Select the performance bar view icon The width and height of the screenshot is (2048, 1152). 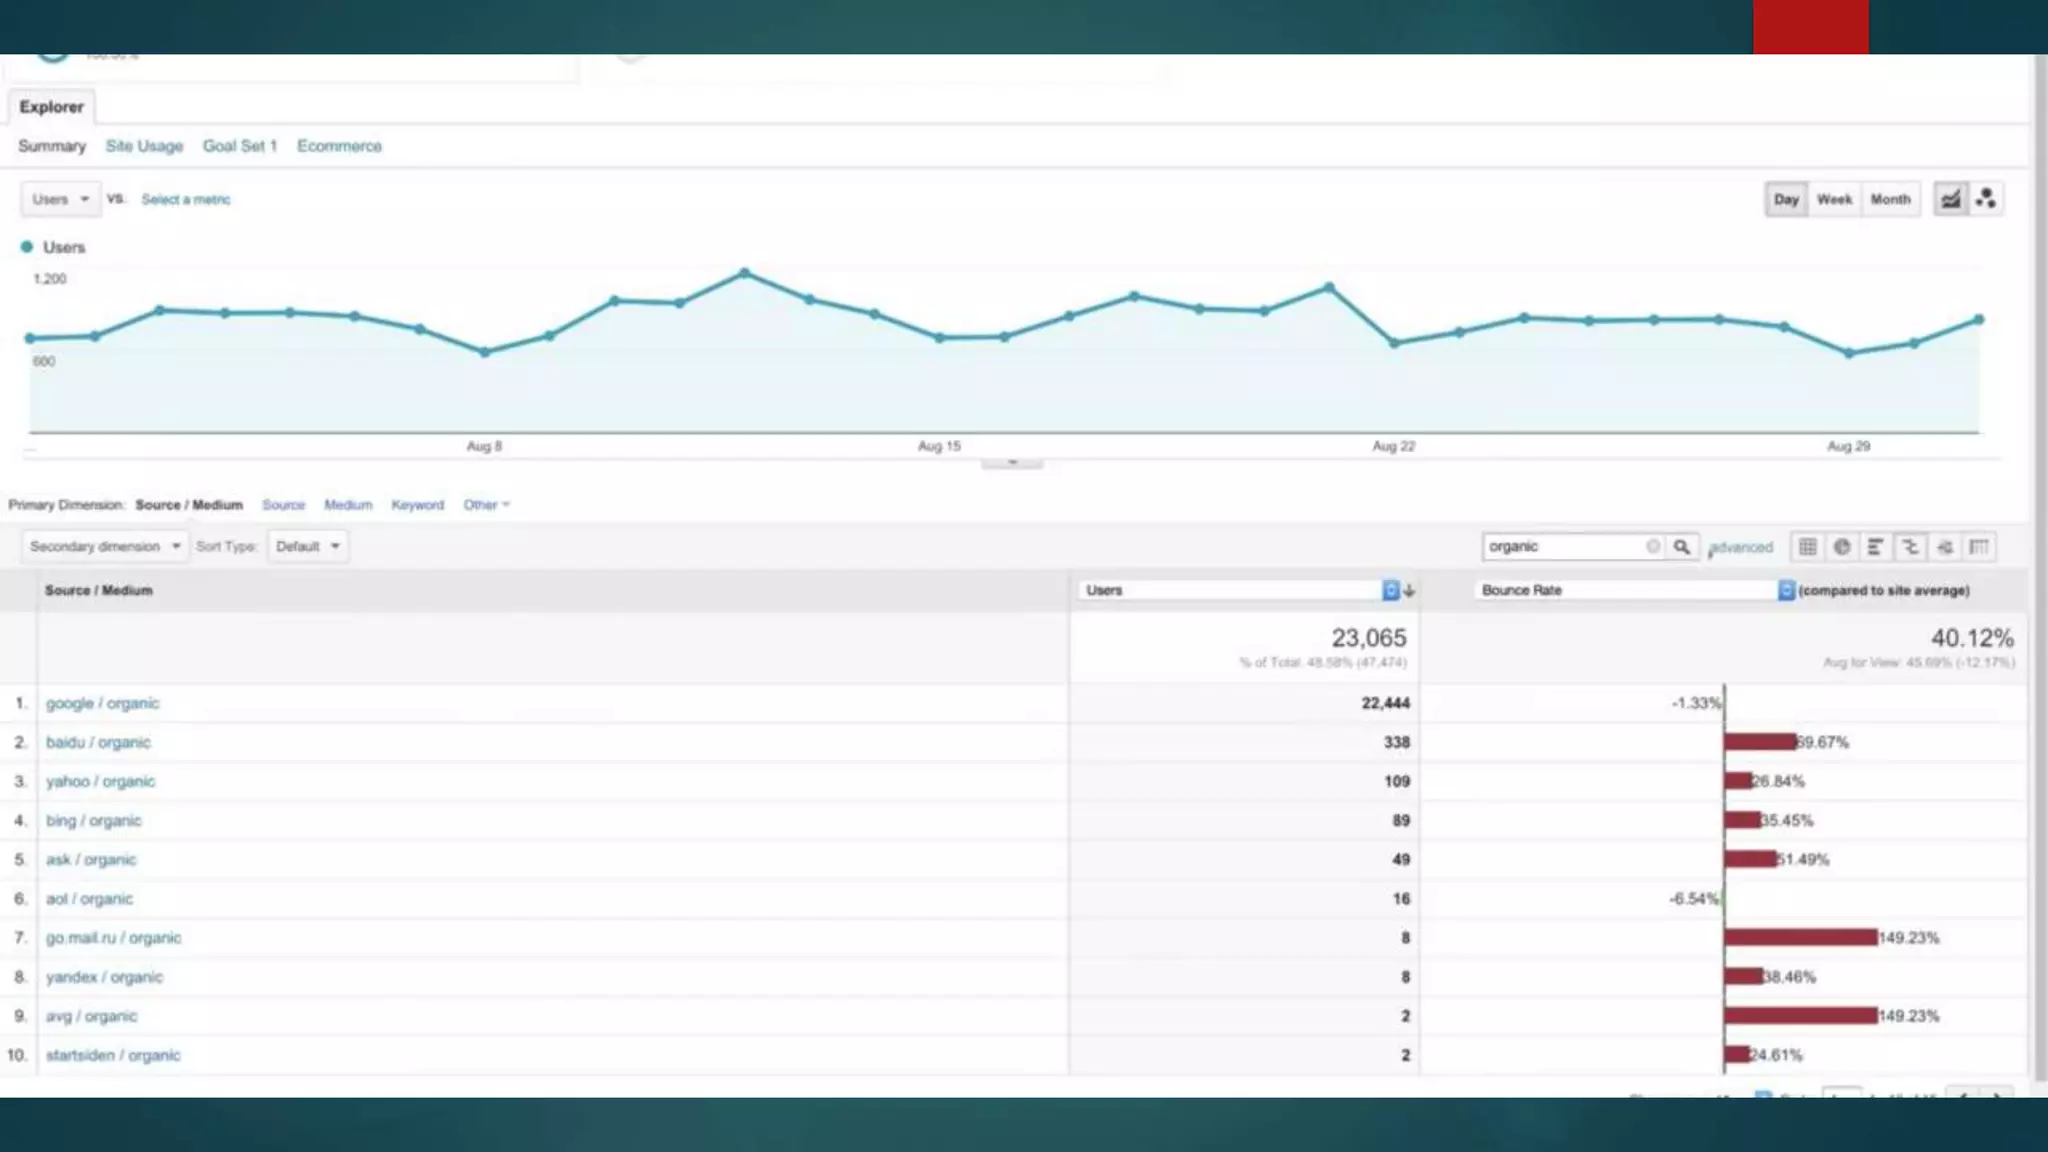[1876, 547]
